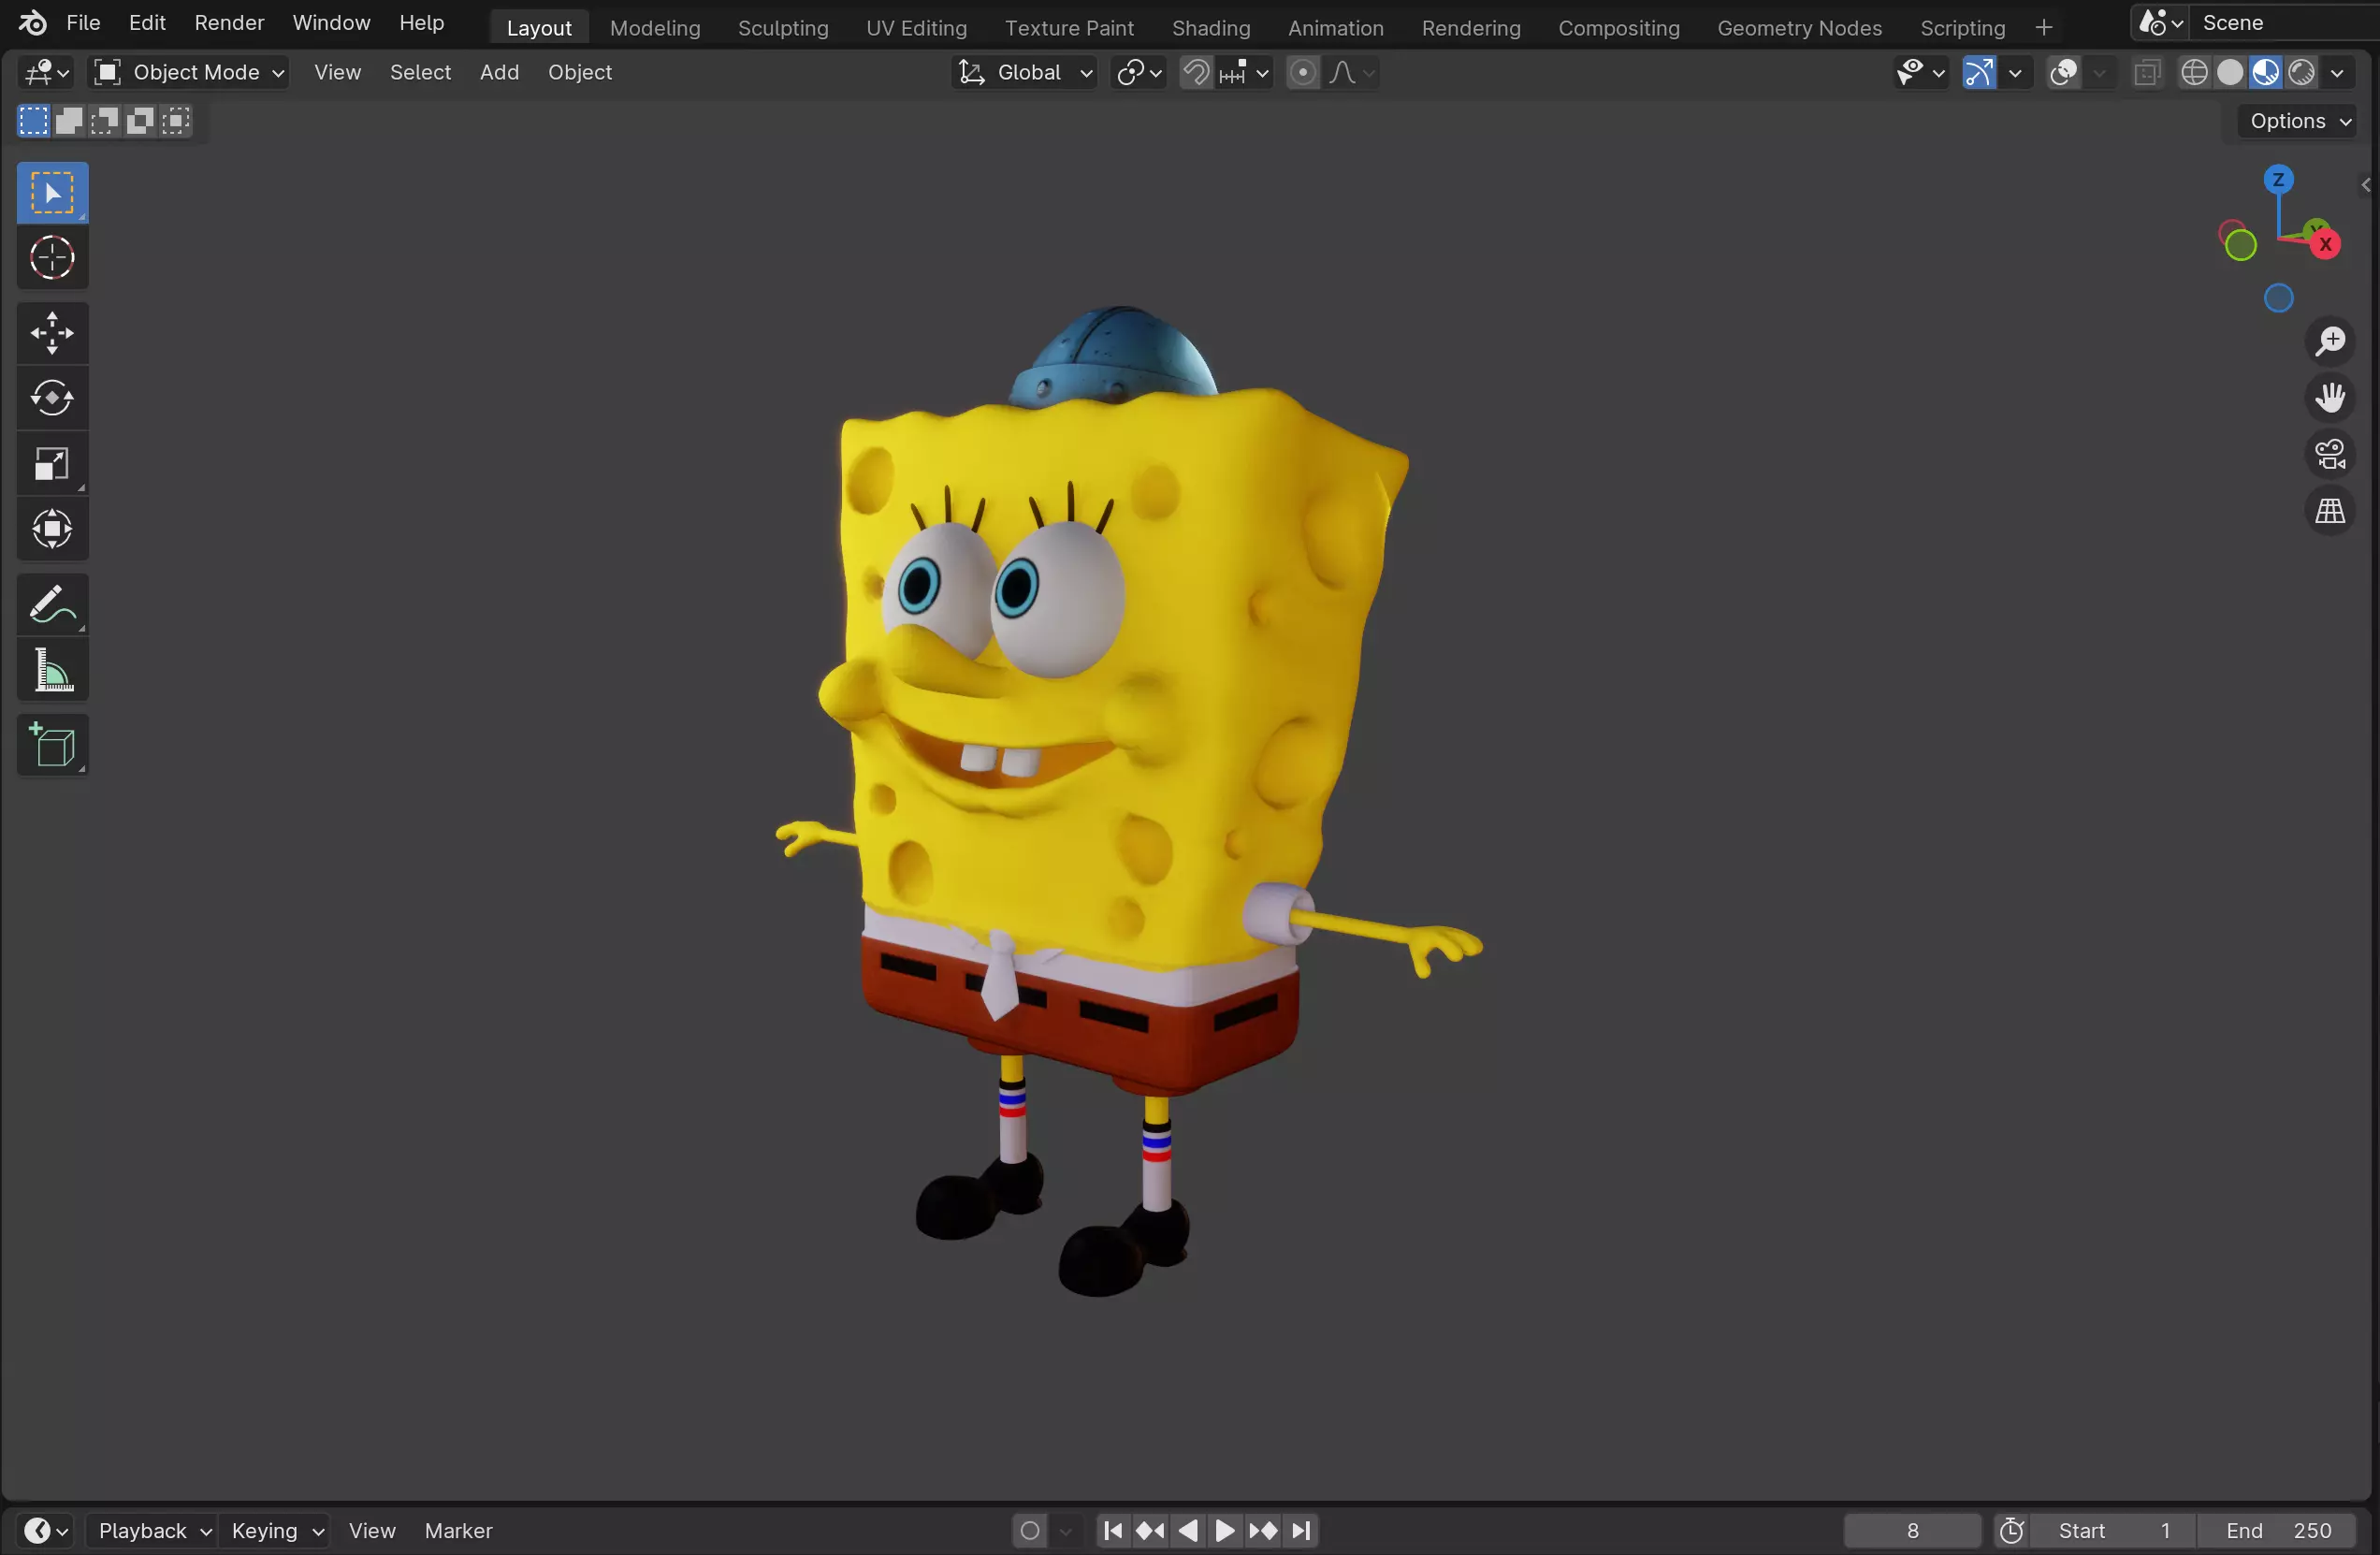The height and width of the screenshot is (1555, 2380).
Task: Switch to rendered viewport shading
Action: (2302, 72)
